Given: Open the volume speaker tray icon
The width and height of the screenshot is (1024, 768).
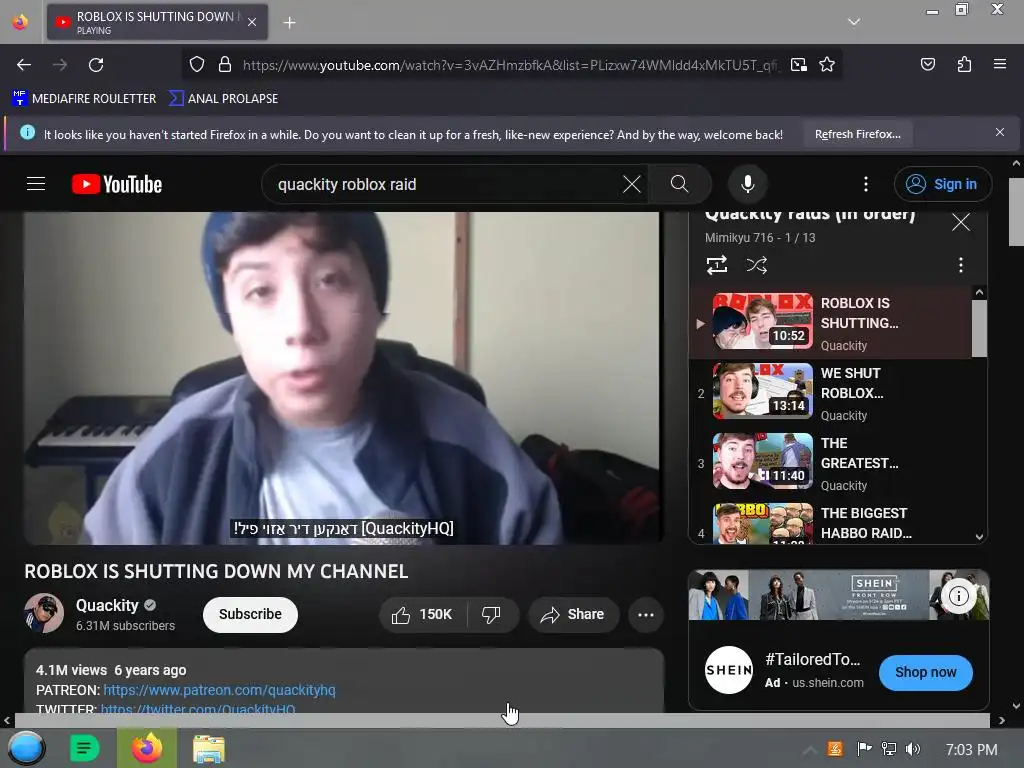Looking at the screenshot, I should coord(912,749).
